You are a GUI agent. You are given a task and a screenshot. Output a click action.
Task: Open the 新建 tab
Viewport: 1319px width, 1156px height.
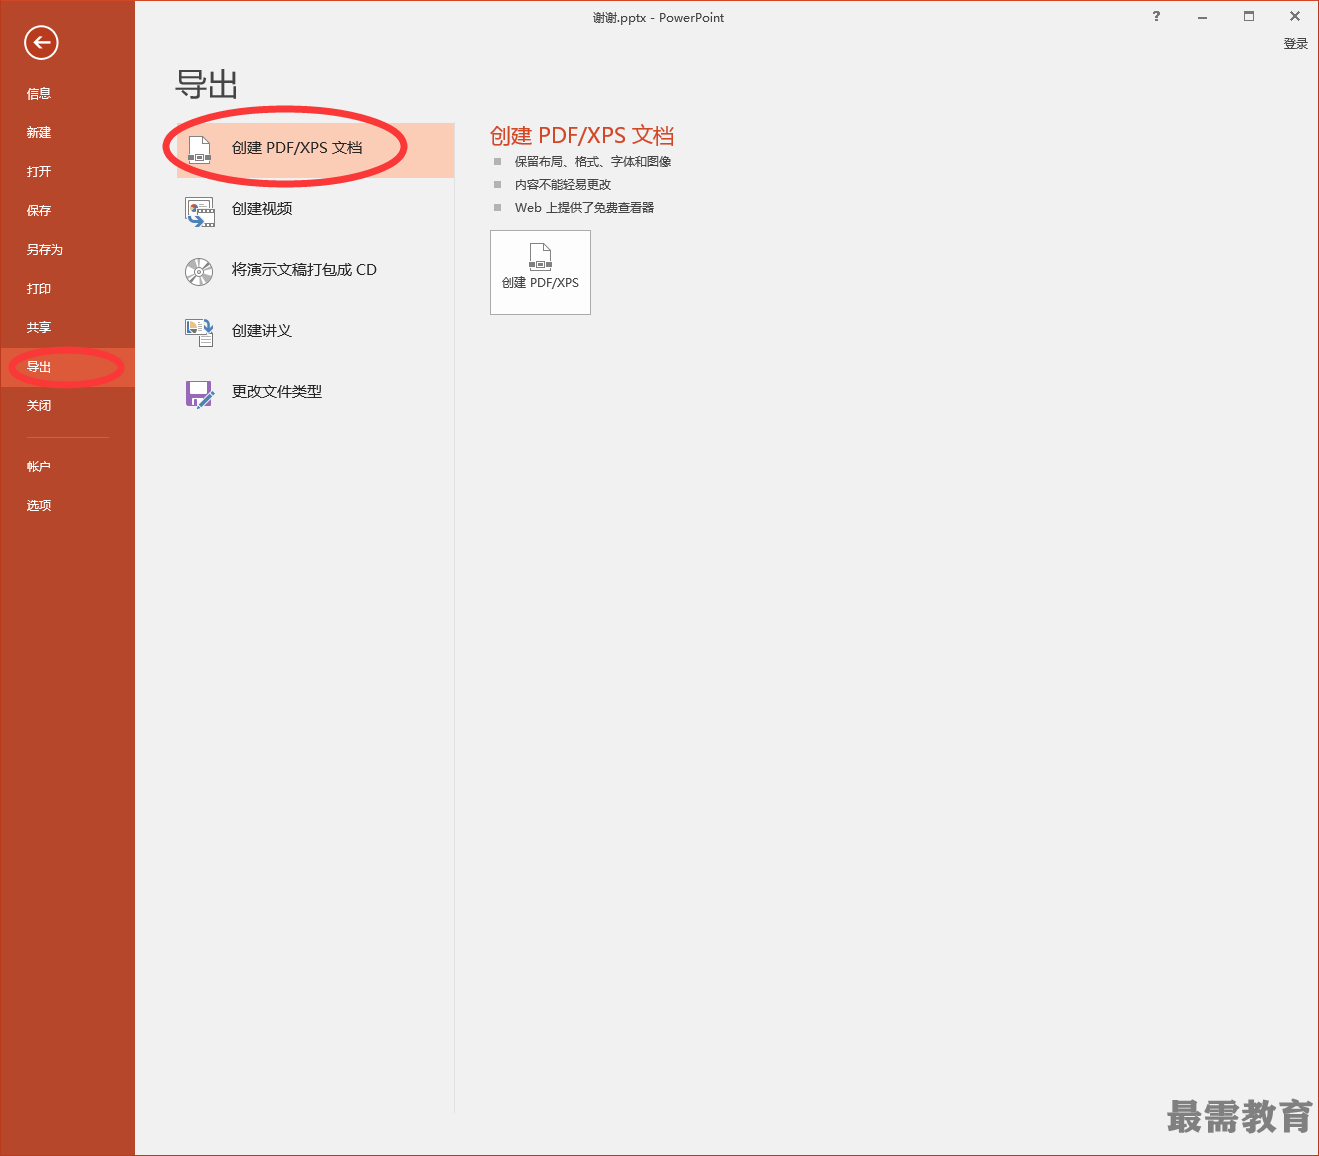click(x=67, y=133)
